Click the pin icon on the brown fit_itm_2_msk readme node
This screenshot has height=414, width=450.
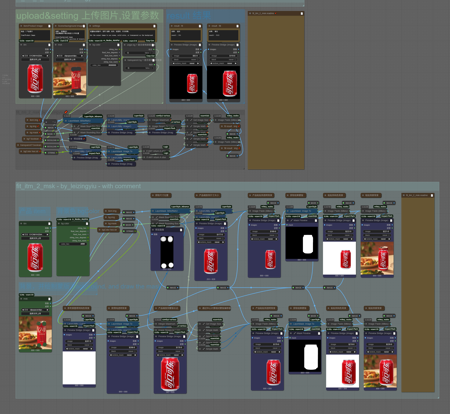tap(302, 13)
